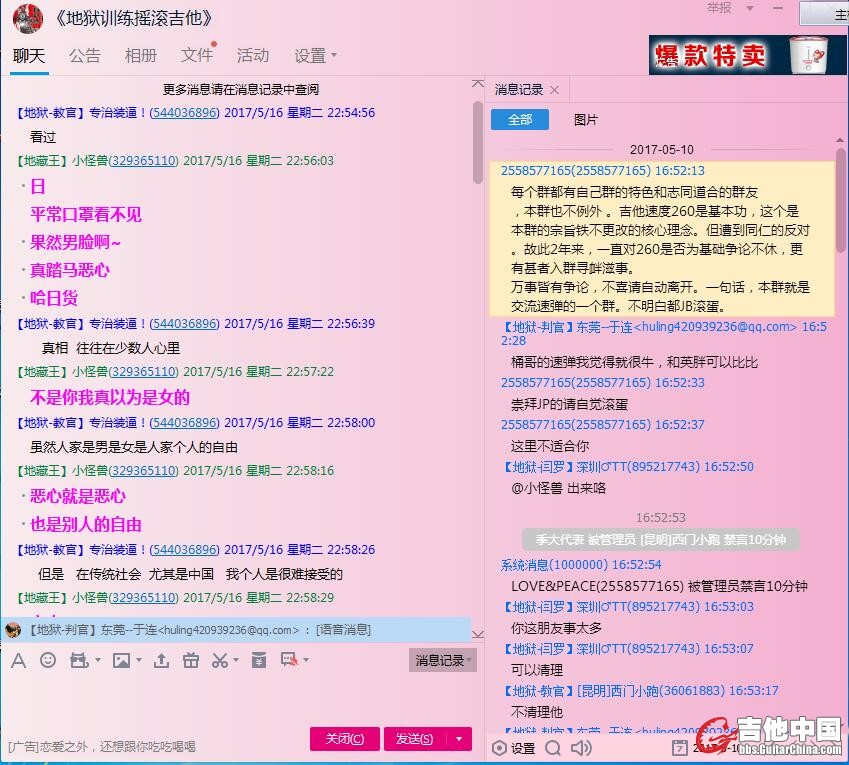Open the 消息记录 button dropdown
The height and width of the screenshot is (765, 849).
[x=469, y=660]
